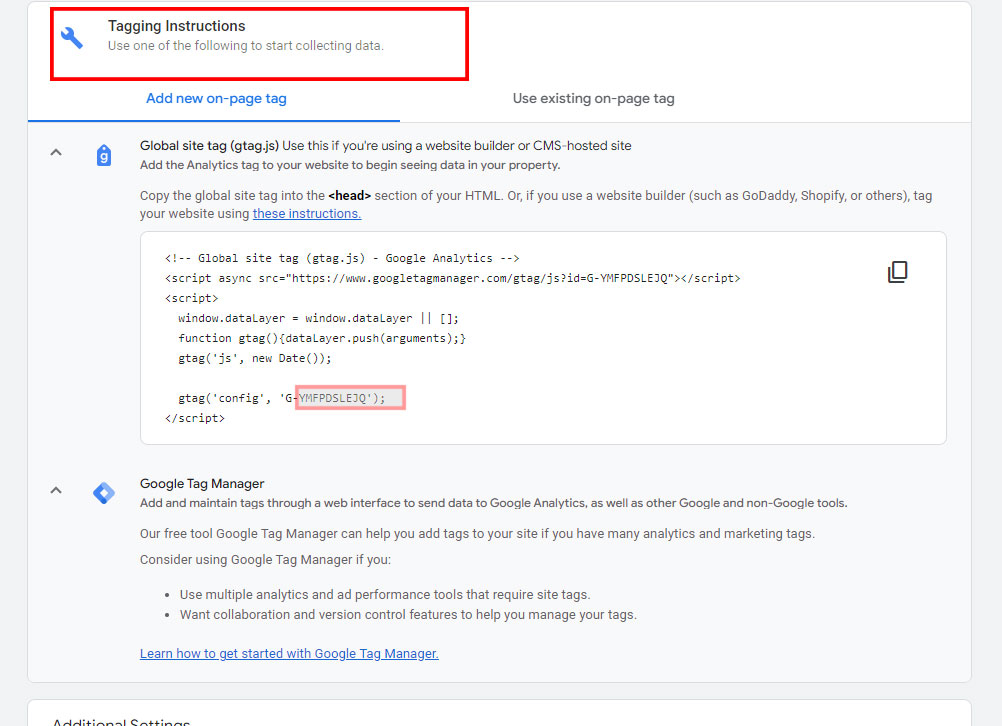Click the wrench icon beside Tagging Instructions
The image size is (1002, 726).
pyautogui.click(x=72, y=38)
